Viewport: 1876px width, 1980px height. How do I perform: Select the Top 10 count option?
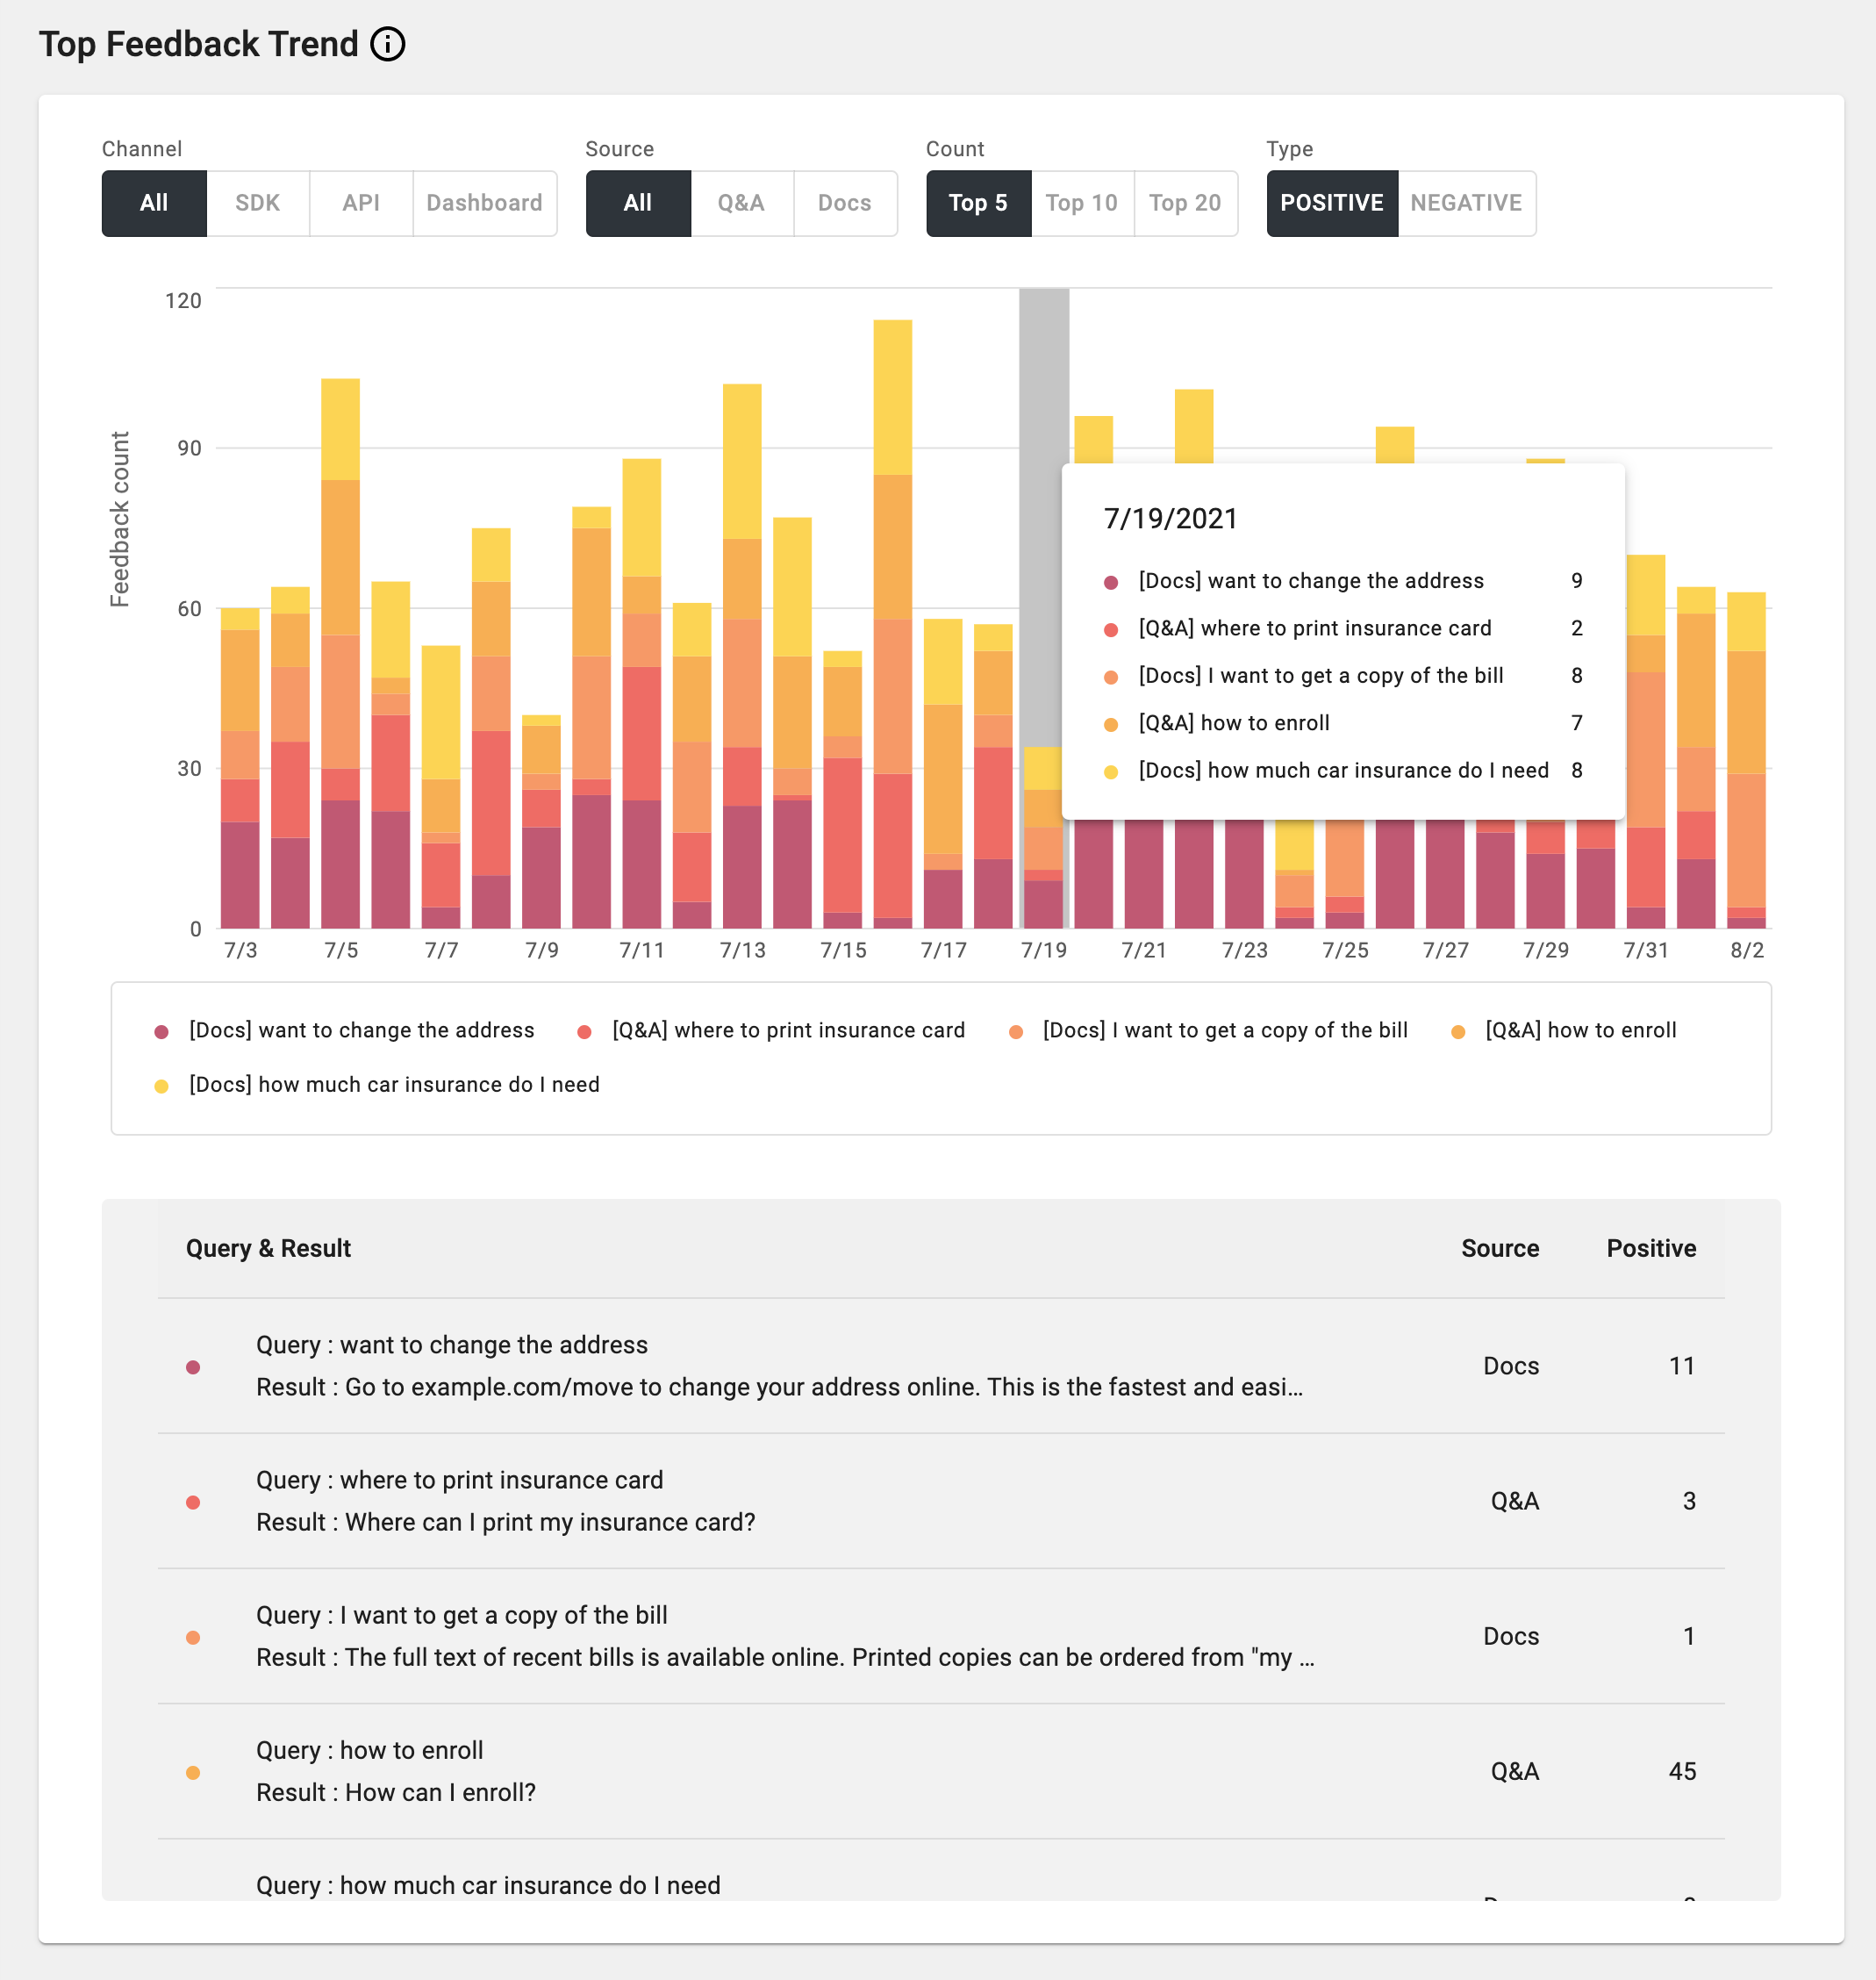pos(1081,203)
